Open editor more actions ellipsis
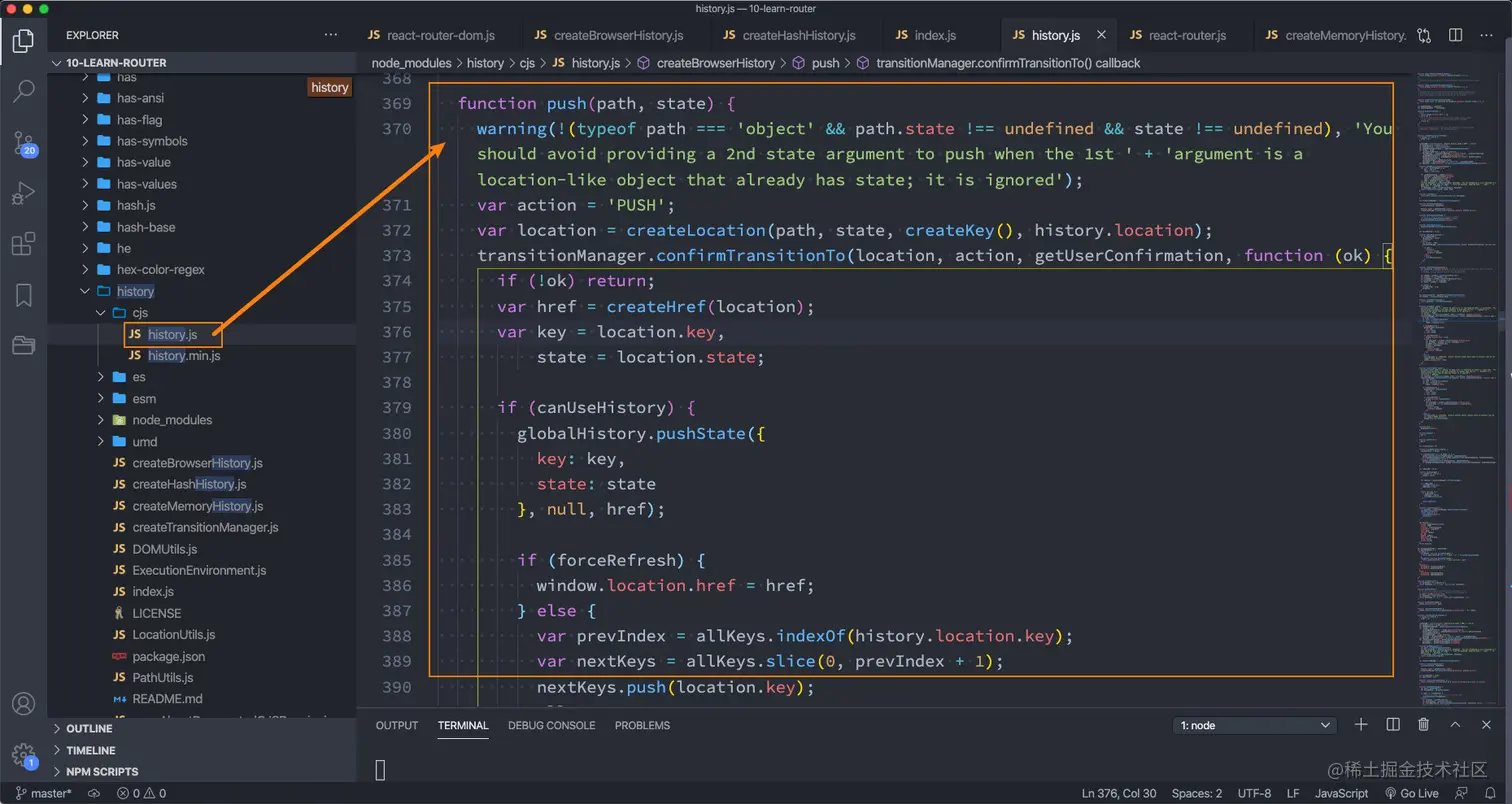 tap(1487, 35)
